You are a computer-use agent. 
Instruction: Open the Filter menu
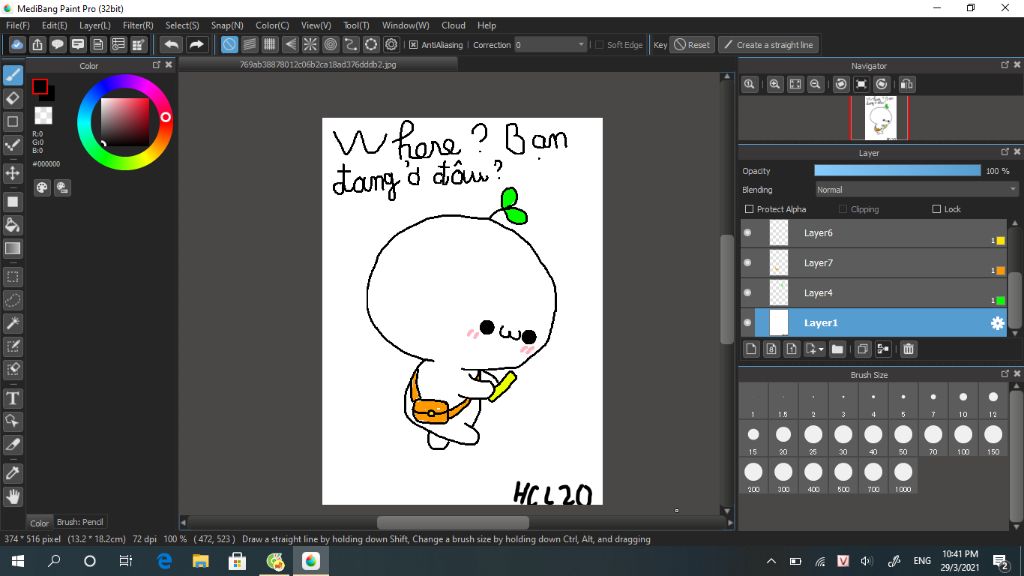coord(138,25)
